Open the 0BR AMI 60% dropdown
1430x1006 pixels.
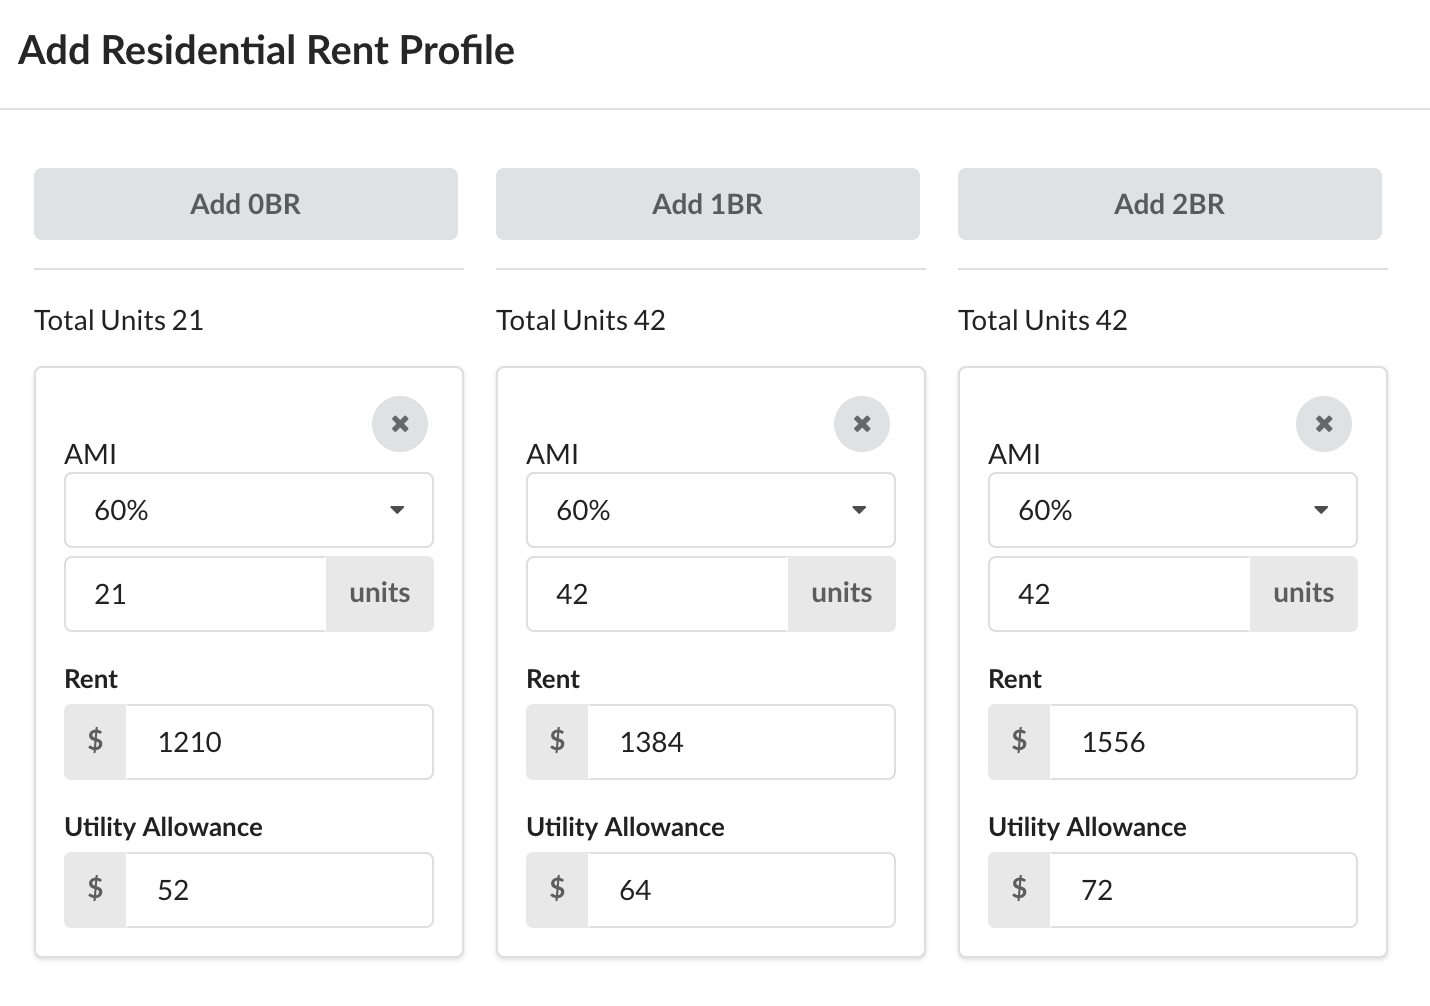click(x=249, y=510)
